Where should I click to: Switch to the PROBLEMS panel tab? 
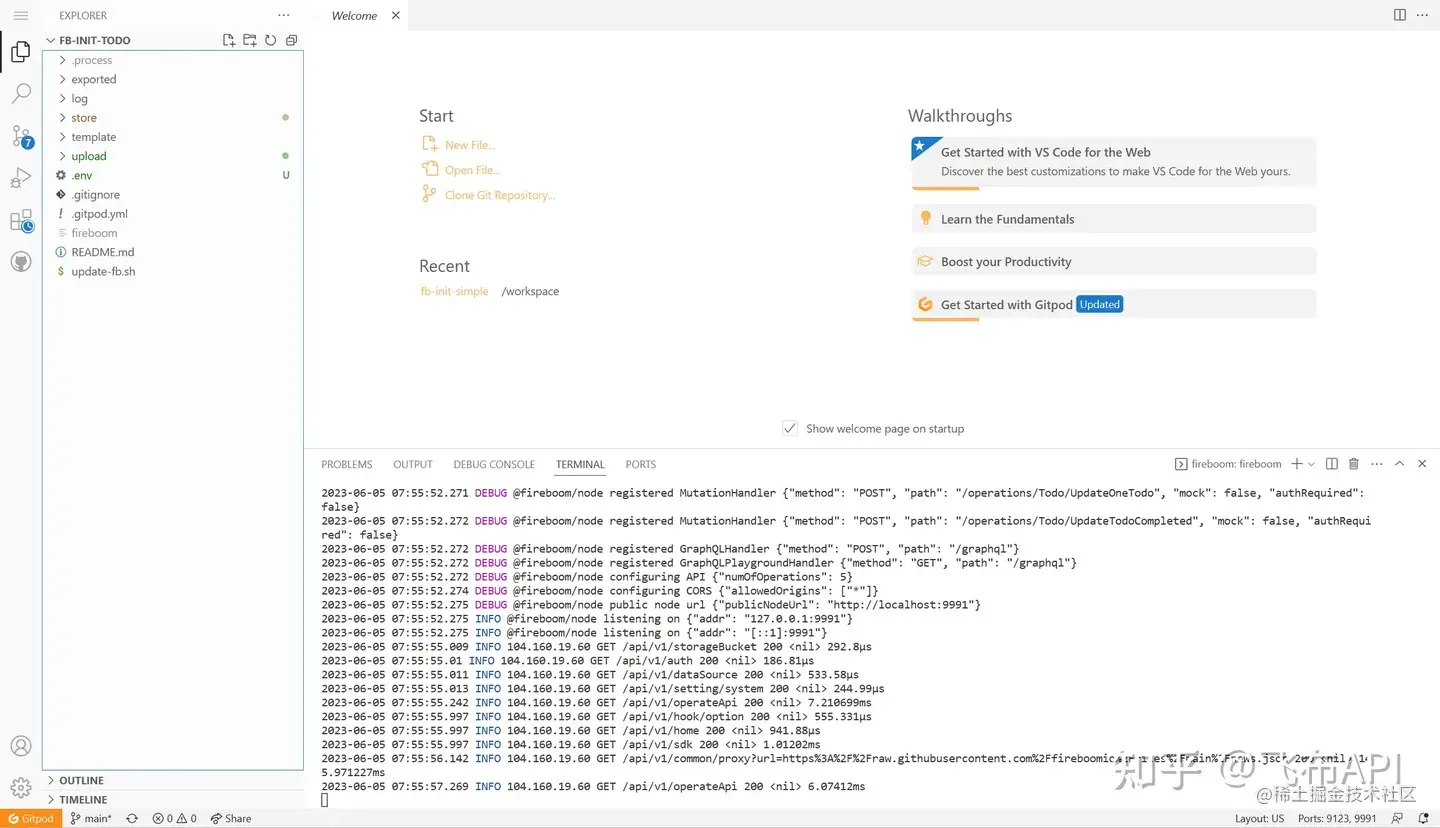[347, 464]
